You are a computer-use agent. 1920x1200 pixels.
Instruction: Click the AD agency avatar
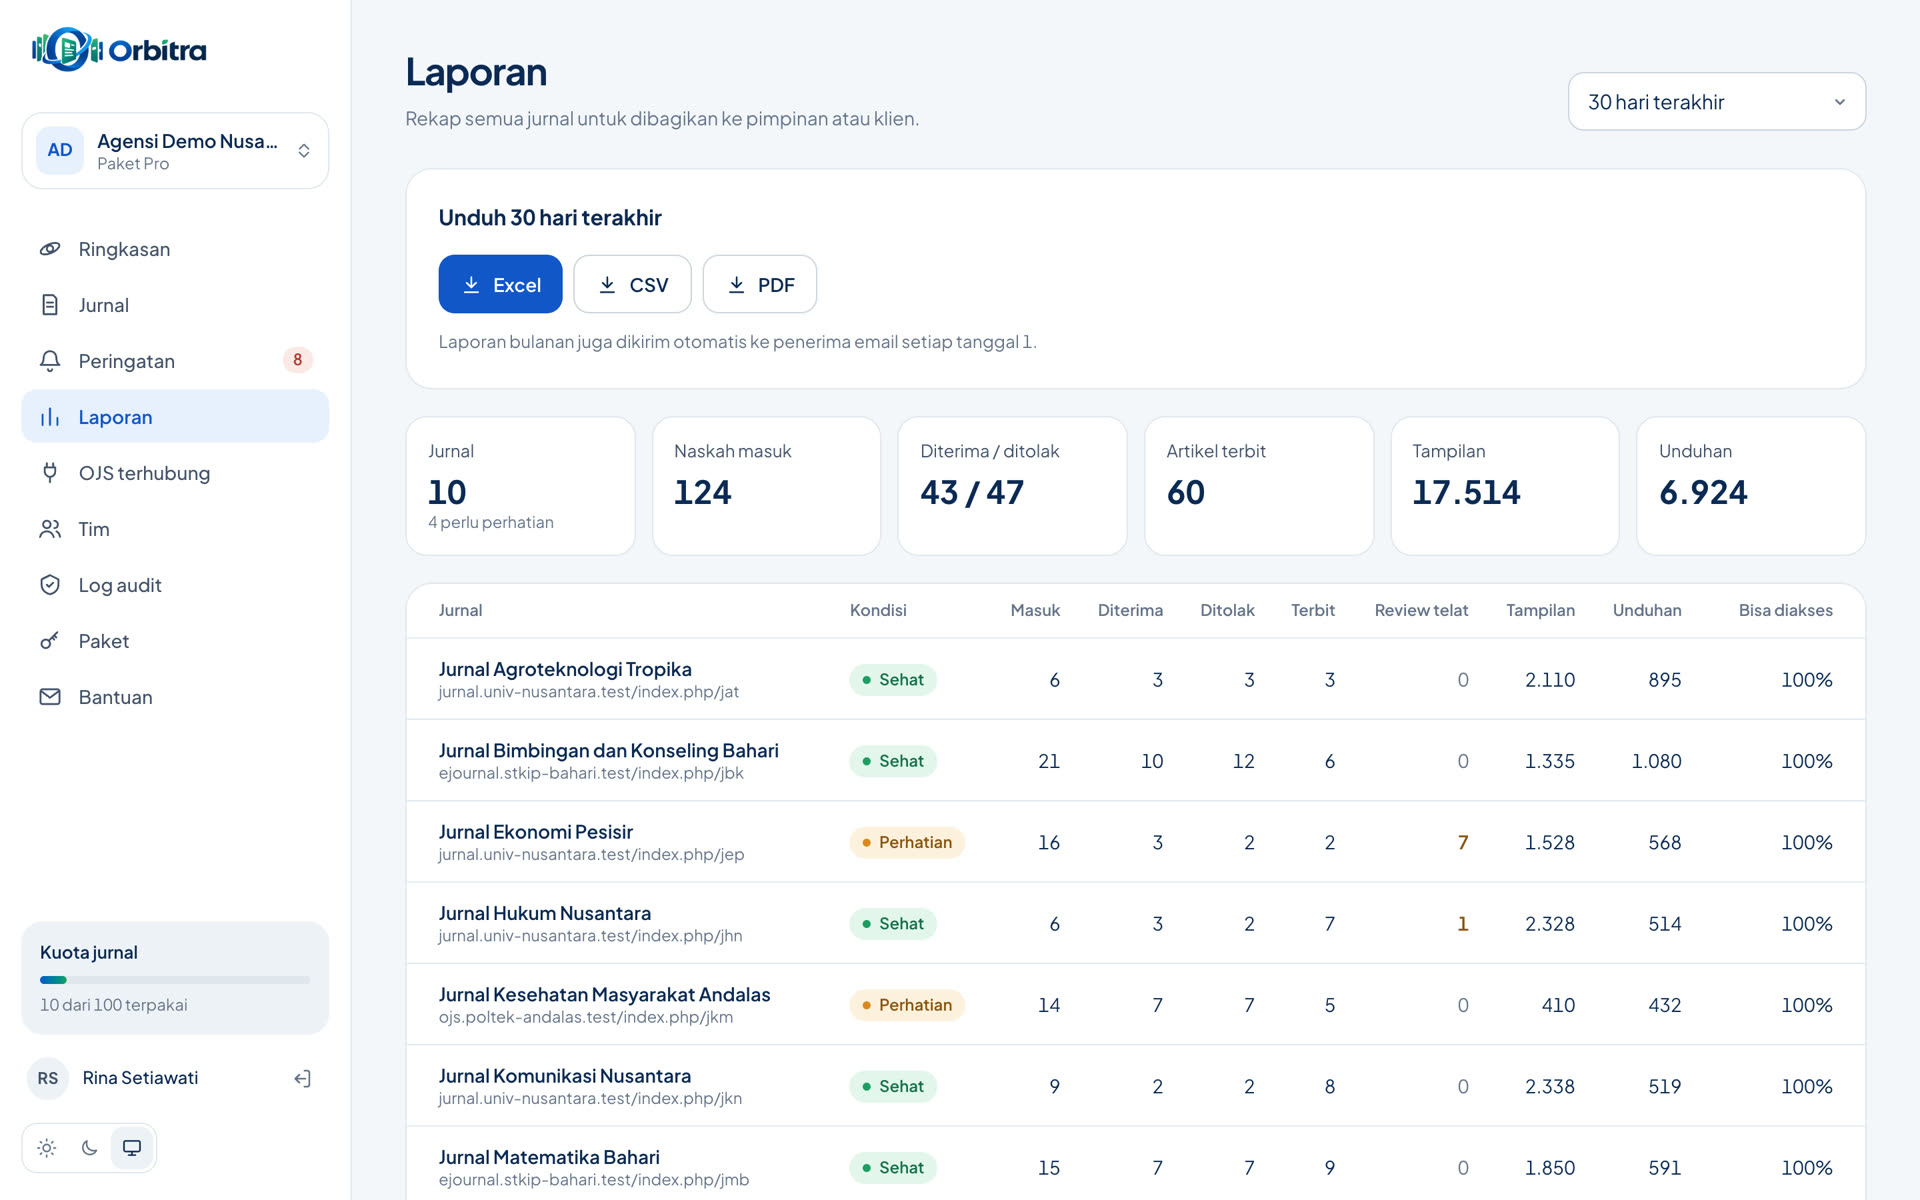(60, 150)
